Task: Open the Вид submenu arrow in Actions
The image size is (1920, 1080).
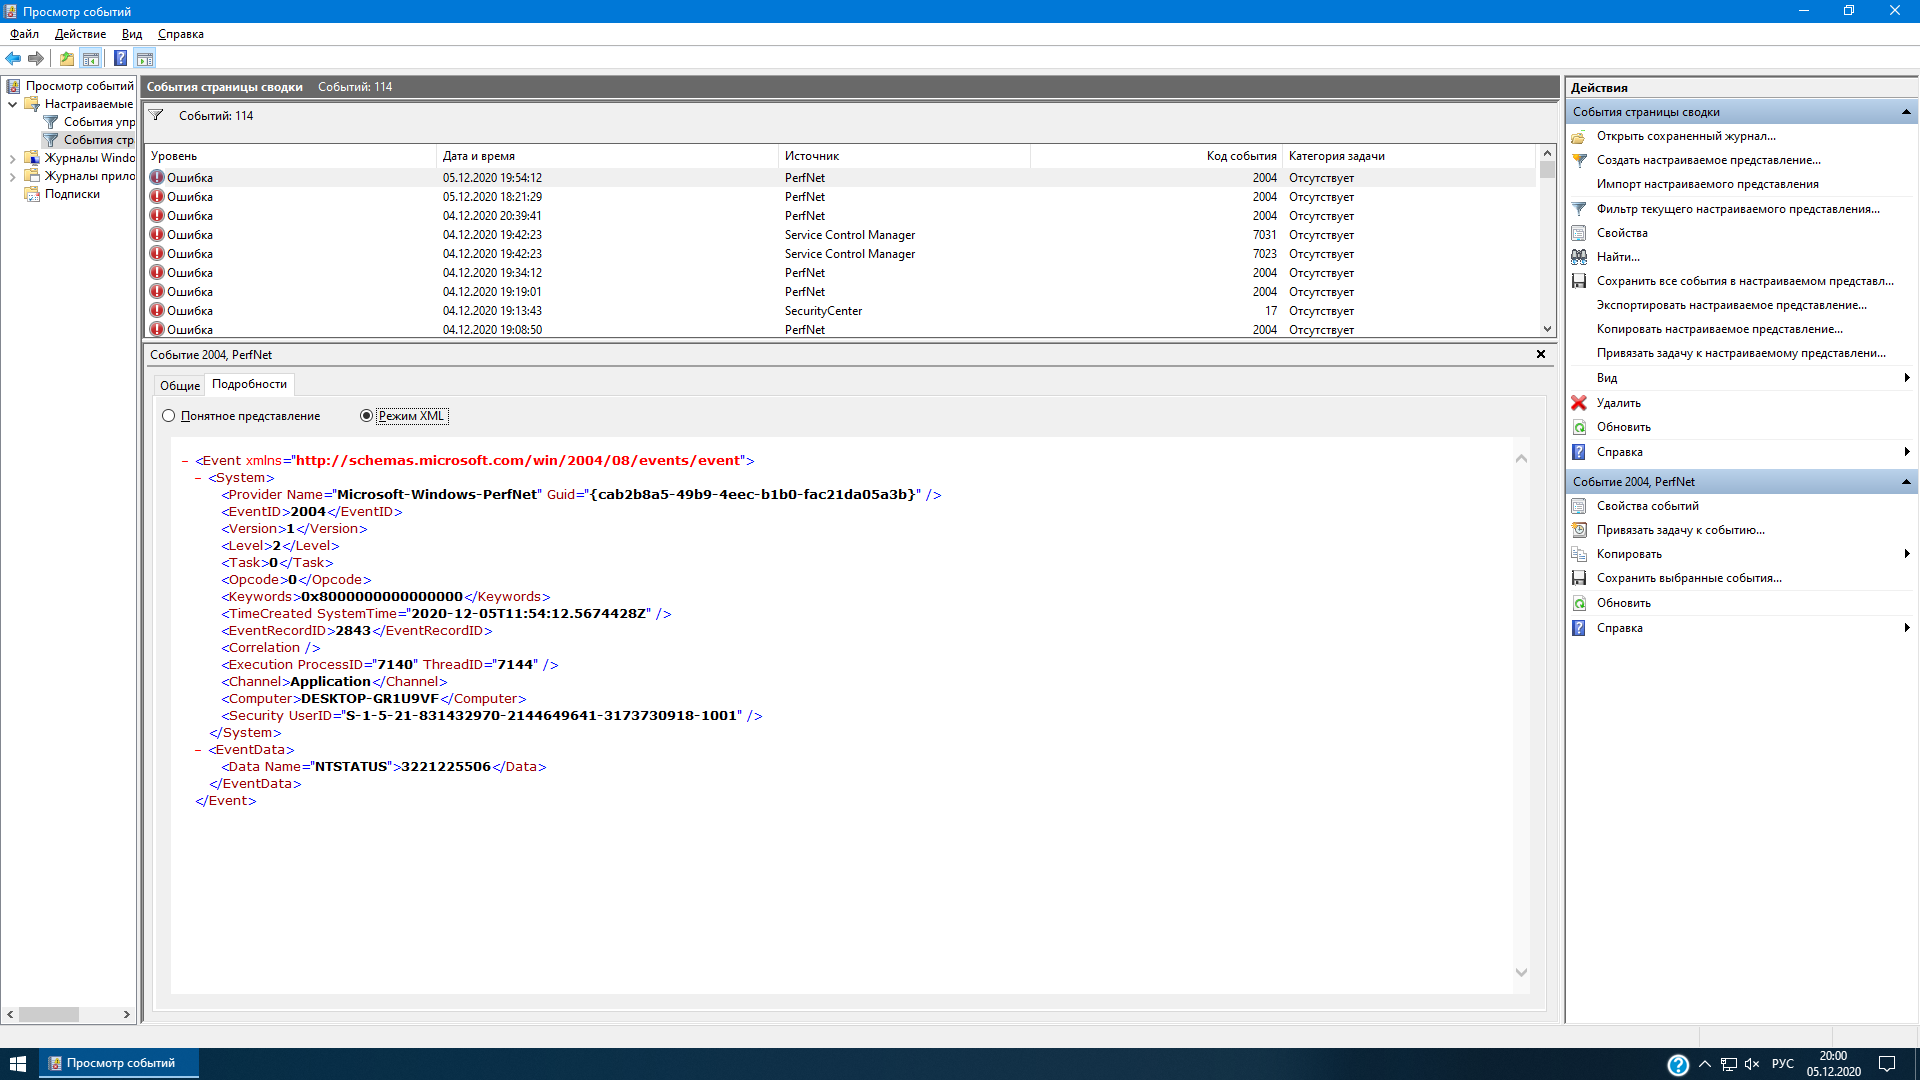Action: 1907,378
